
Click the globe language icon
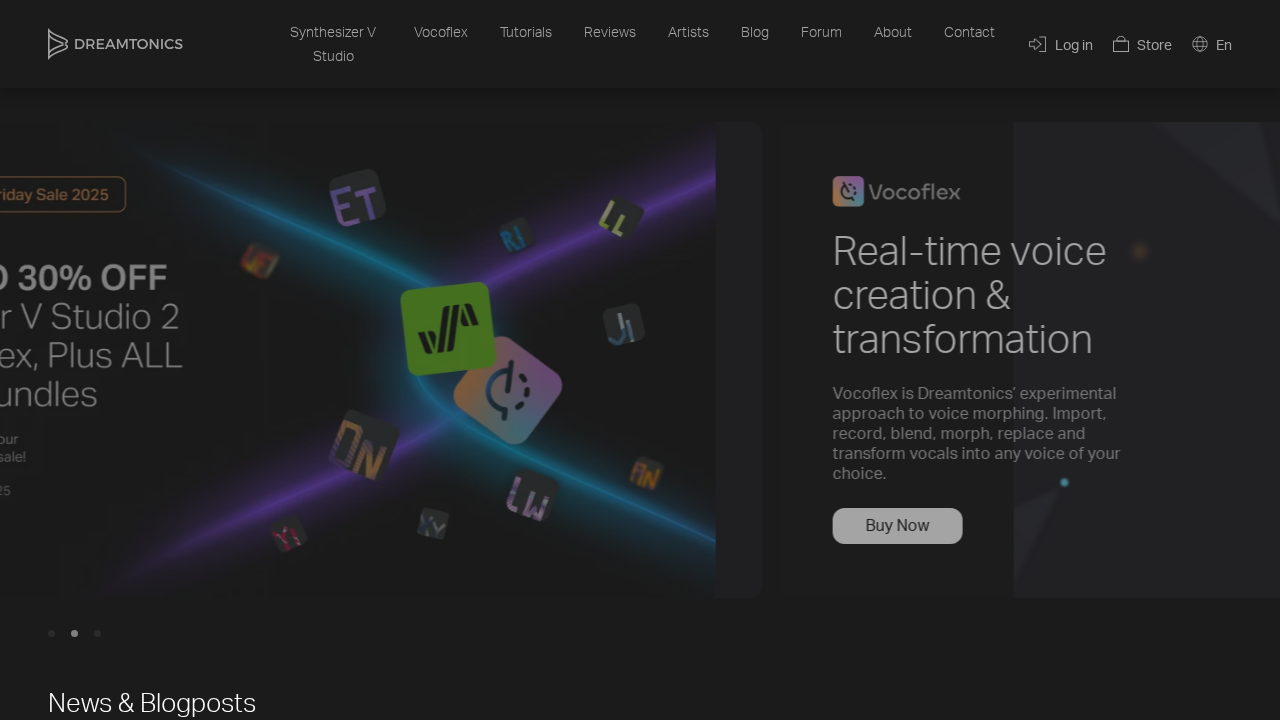pos(1199,44)
